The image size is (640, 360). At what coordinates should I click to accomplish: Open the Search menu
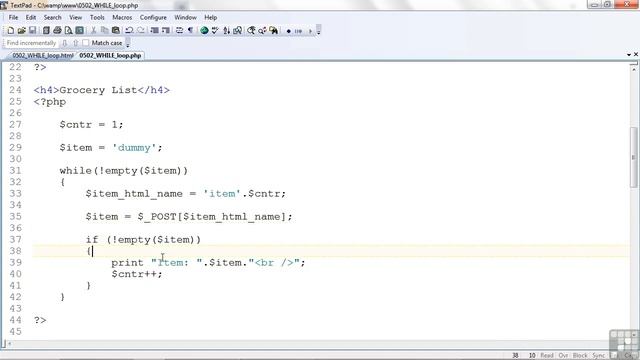(x=53, y=18)
